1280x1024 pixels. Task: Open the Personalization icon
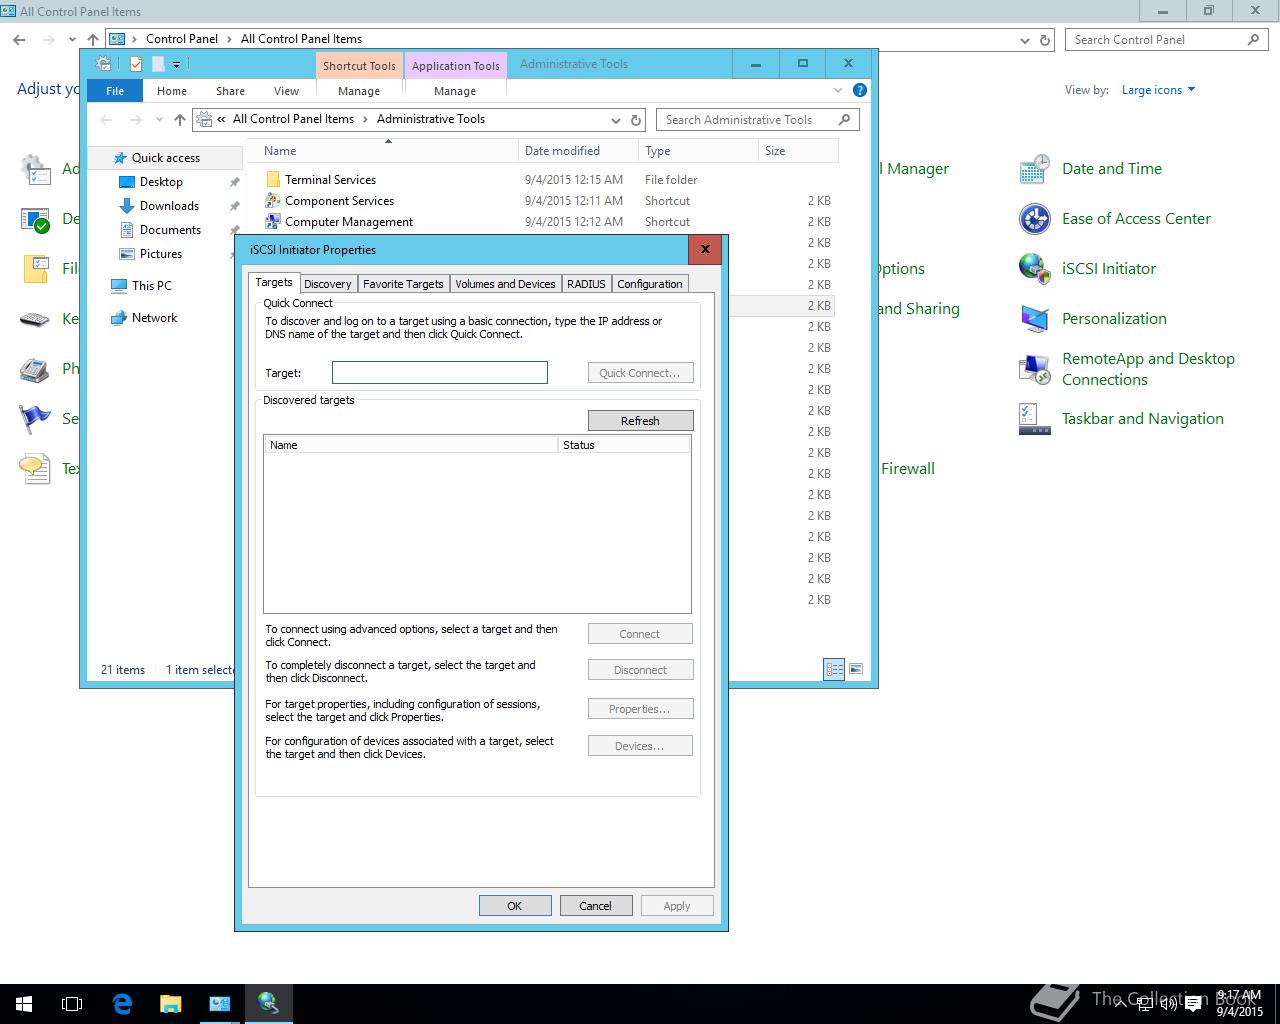point(1035,319)
